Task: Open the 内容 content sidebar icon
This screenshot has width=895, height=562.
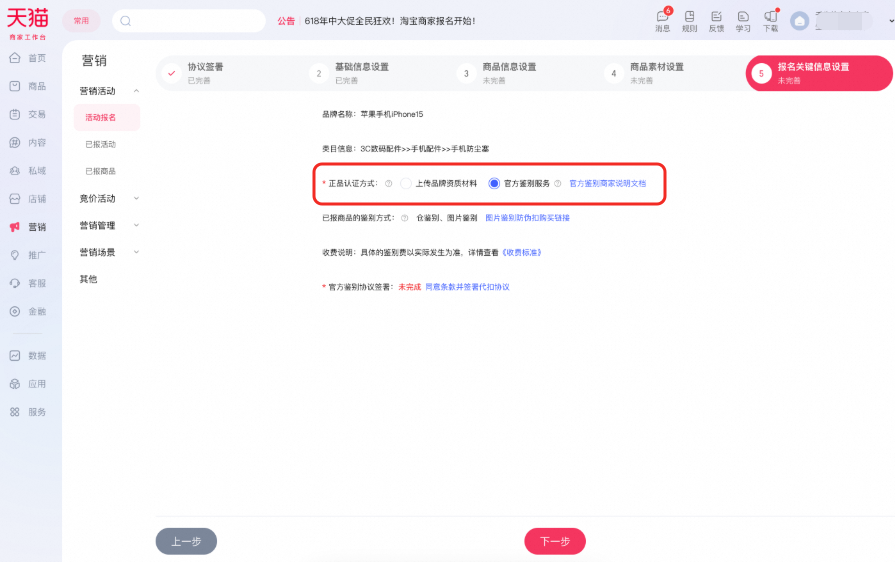Action: point(15,143)
